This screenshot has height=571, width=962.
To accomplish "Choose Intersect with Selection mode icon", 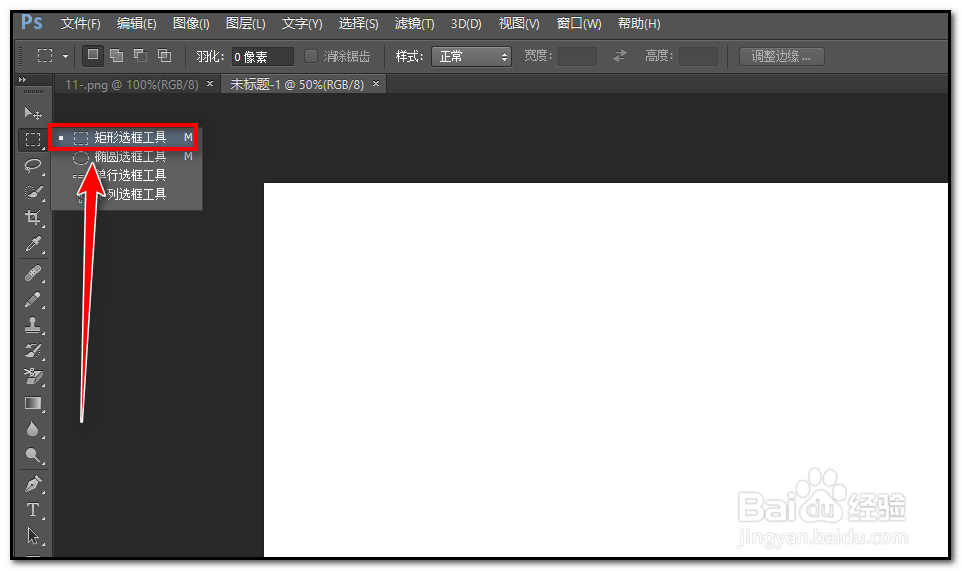I will 164,56.
